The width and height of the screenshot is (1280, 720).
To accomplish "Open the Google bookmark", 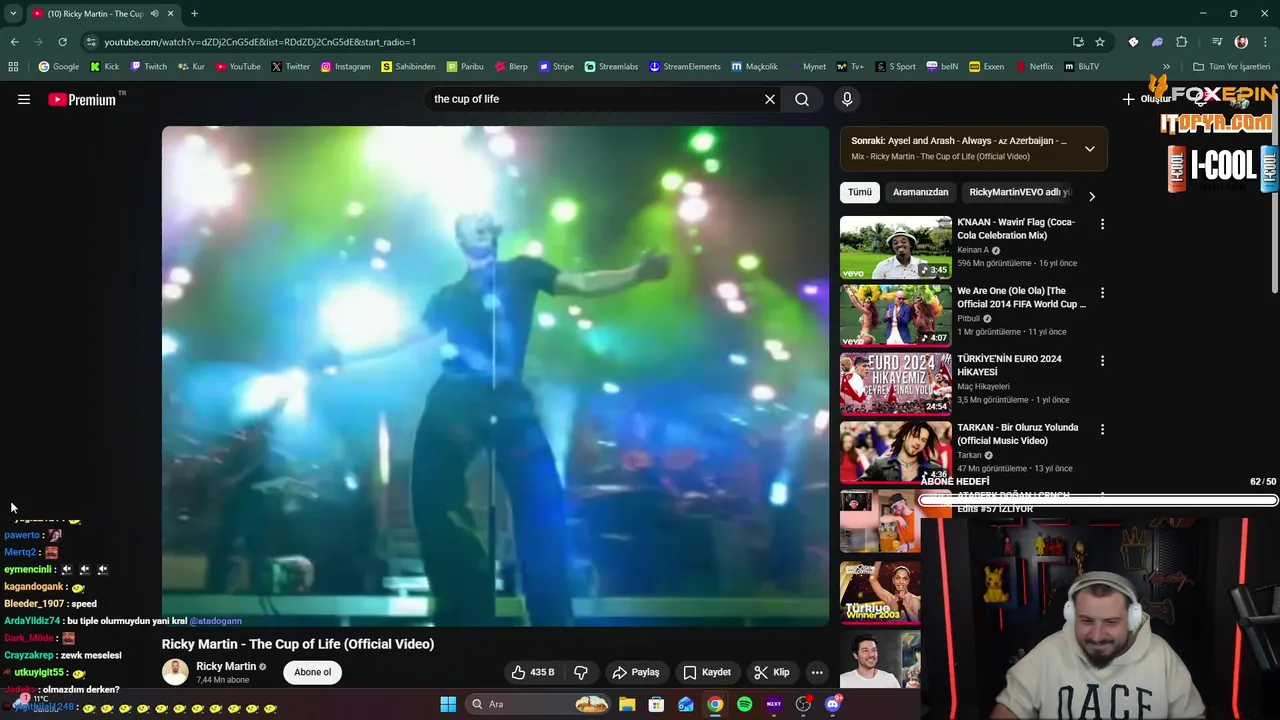I will point(58,67).
